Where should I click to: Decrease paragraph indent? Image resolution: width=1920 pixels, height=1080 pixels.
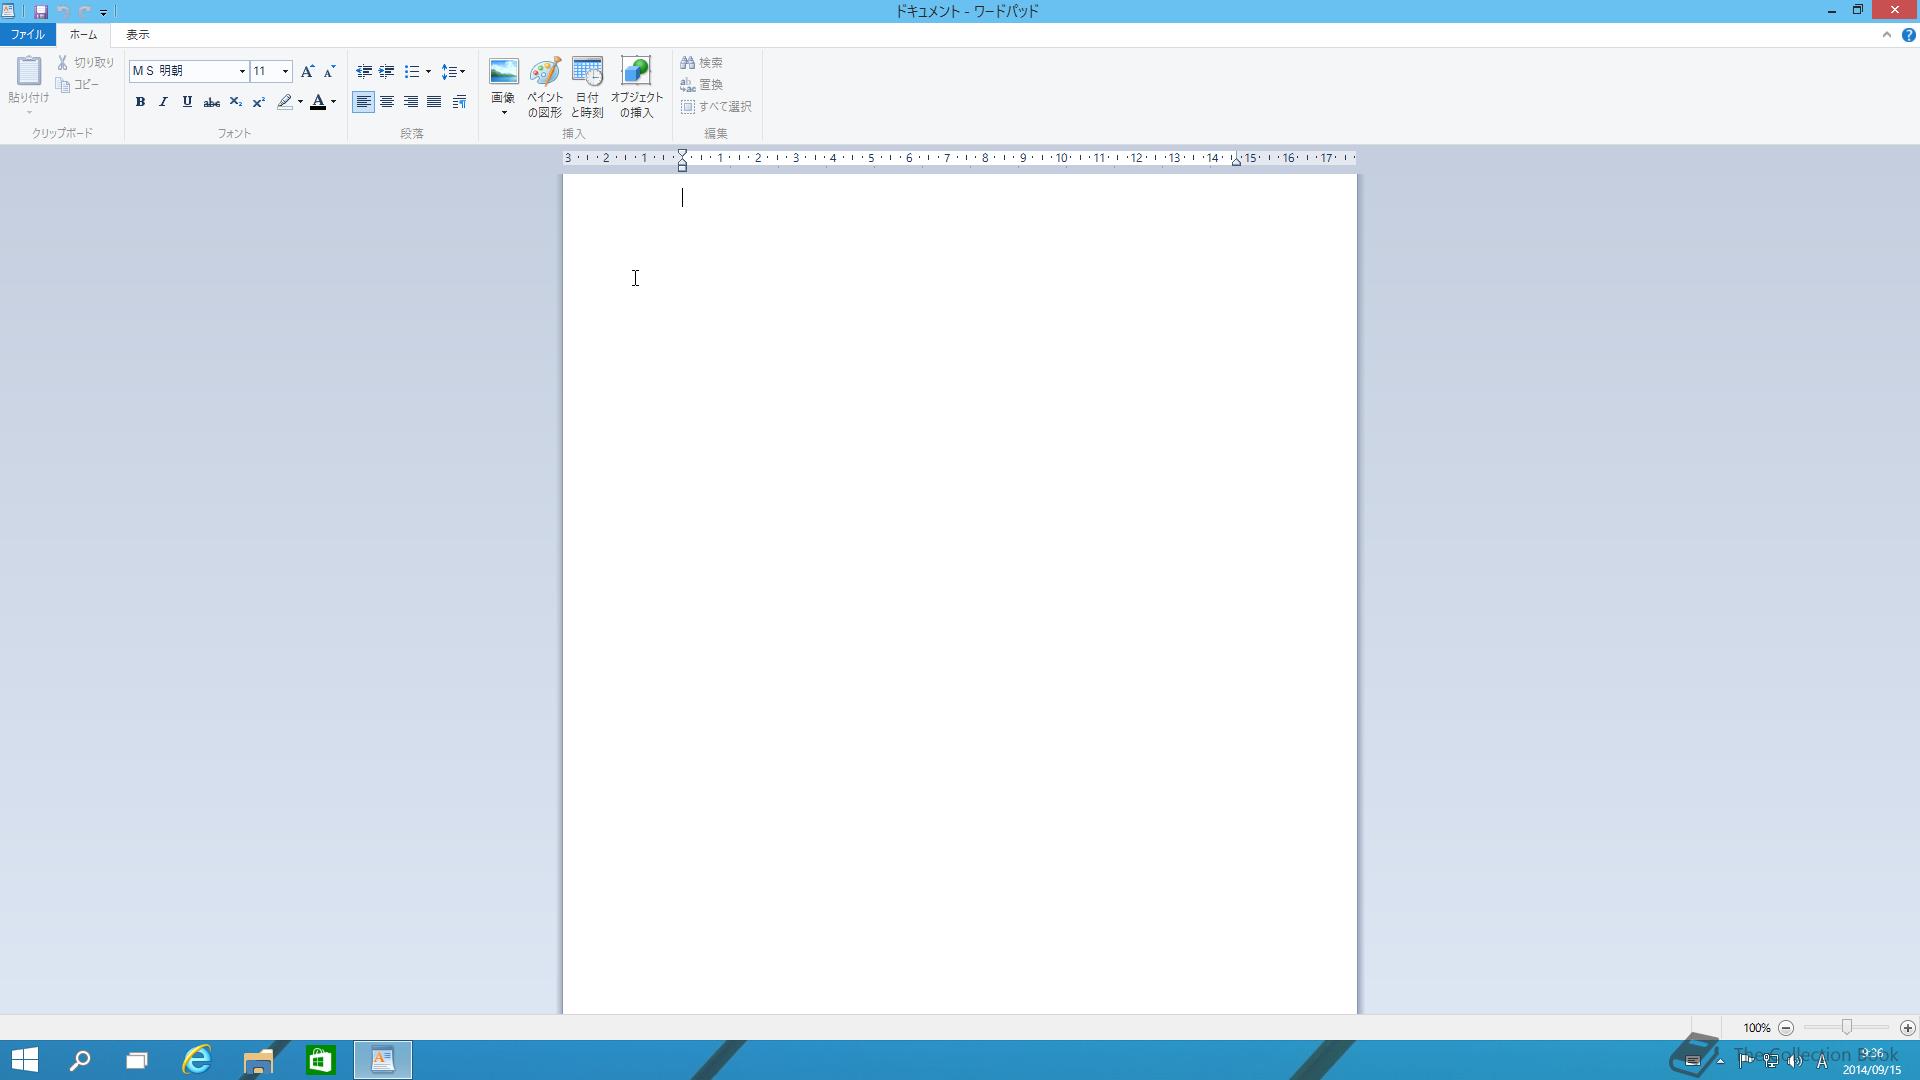point(363,71)
